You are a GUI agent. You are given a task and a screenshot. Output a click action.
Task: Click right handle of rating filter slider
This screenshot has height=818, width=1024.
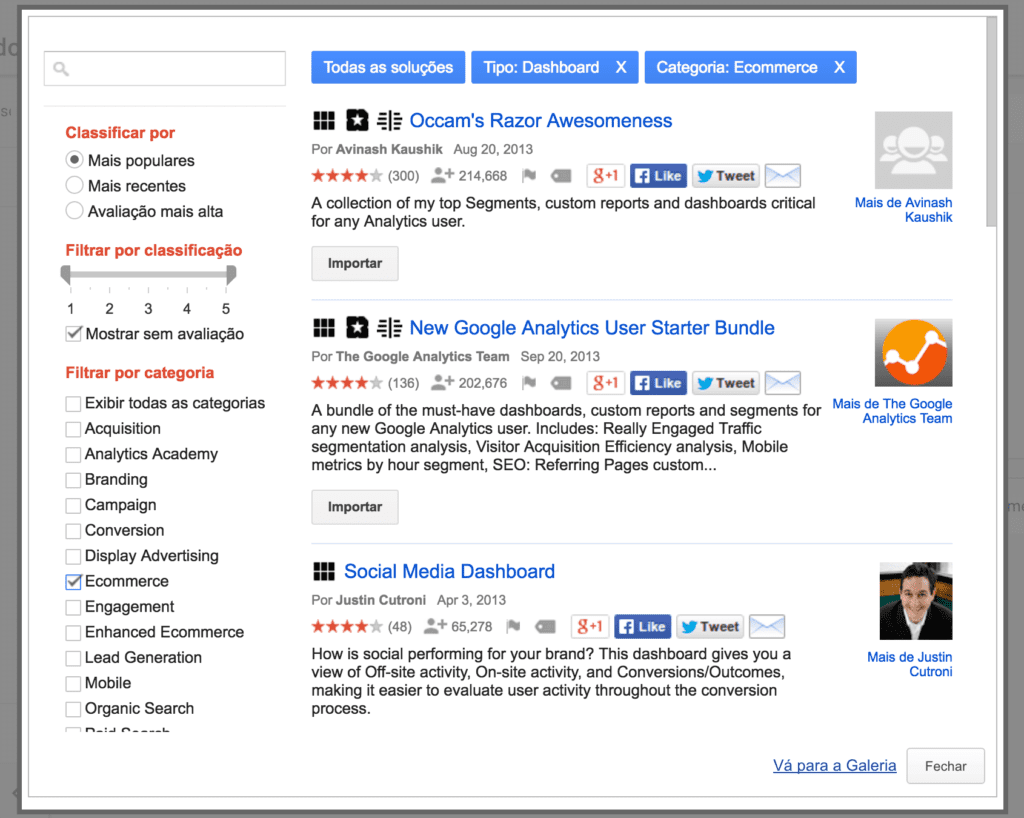231,274
